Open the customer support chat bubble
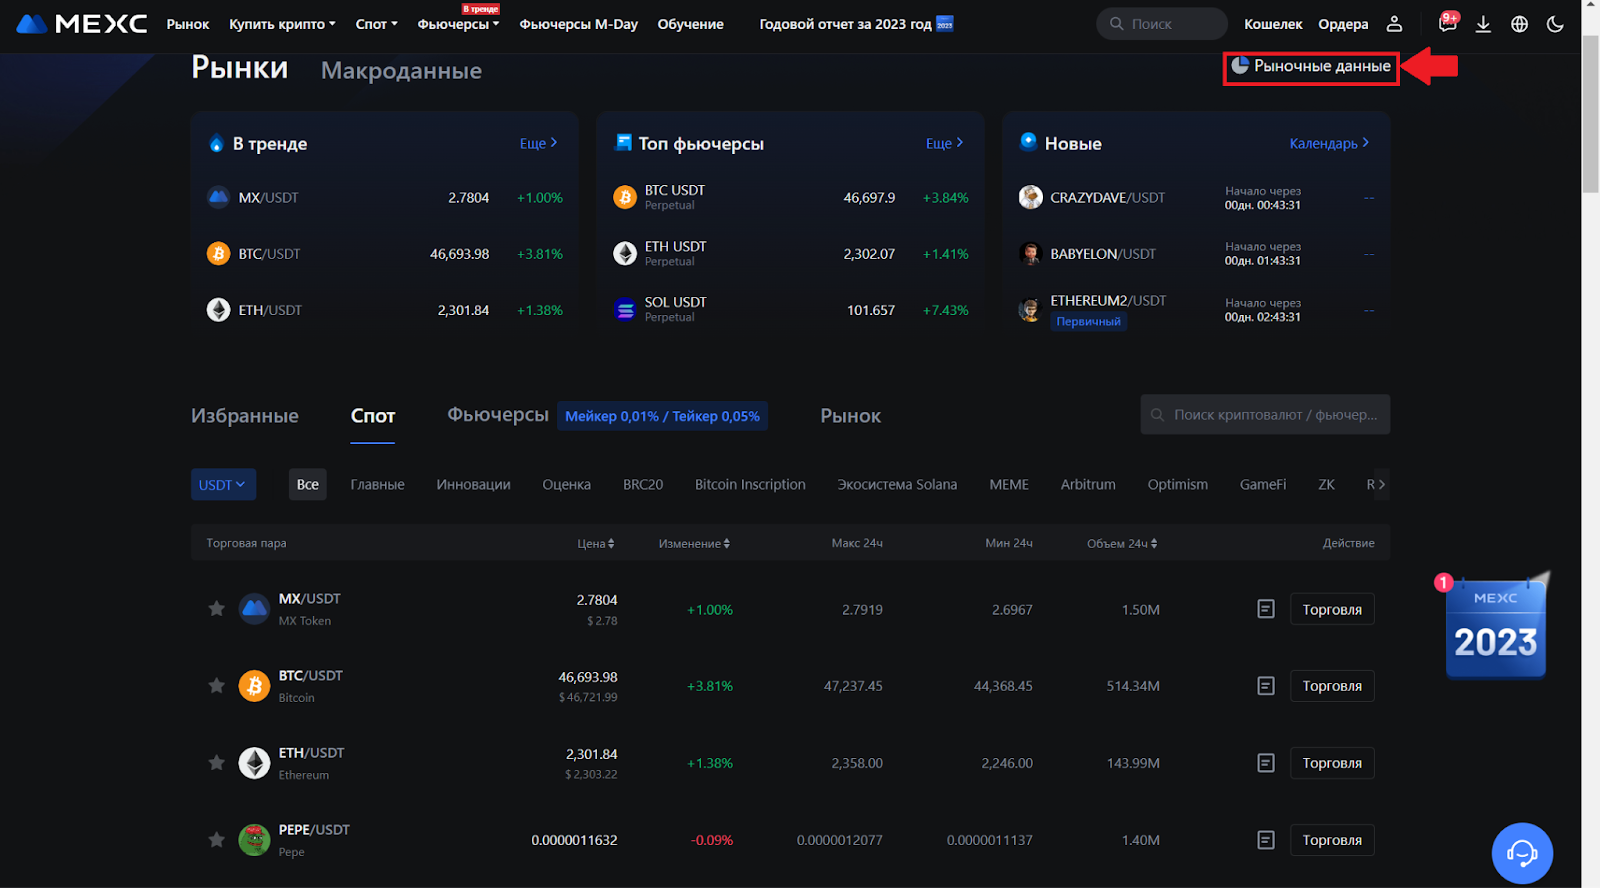The image size is (1600, 888). [1522, 853]
